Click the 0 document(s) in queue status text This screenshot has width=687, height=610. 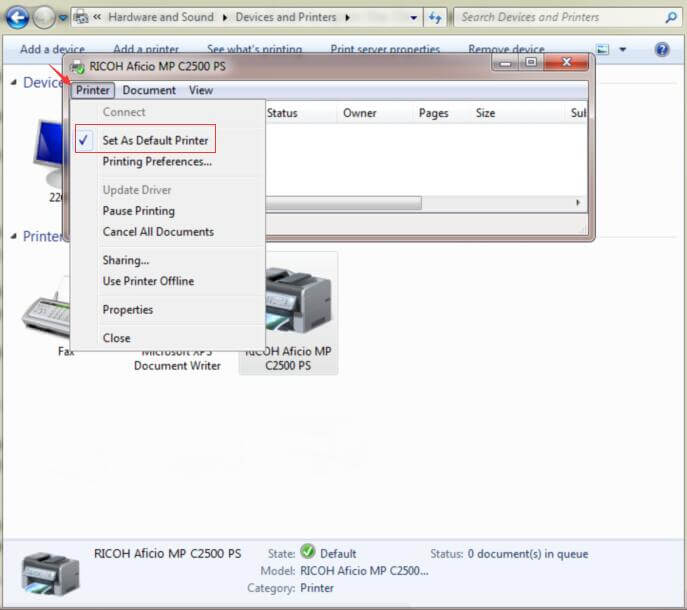[x=528, y=554]
